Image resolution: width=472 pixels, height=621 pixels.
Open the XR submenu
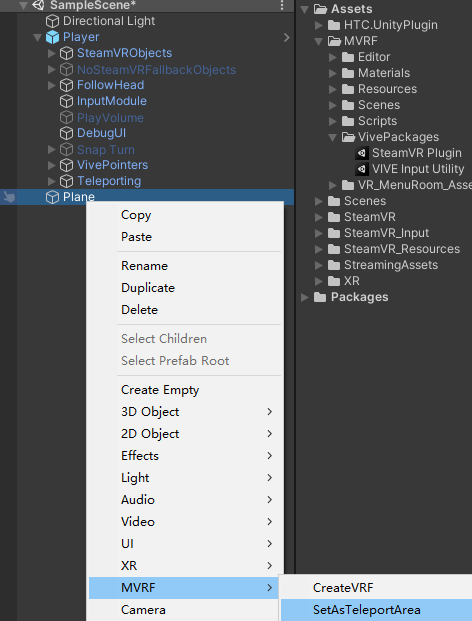(186, 566)
